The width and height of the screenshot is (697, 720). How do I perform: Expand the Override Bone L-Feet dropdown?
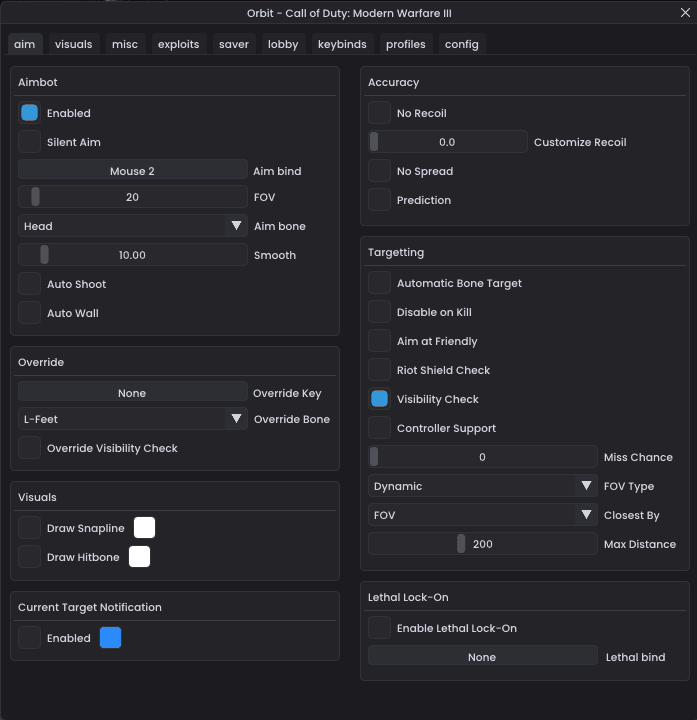coord(133,419)
